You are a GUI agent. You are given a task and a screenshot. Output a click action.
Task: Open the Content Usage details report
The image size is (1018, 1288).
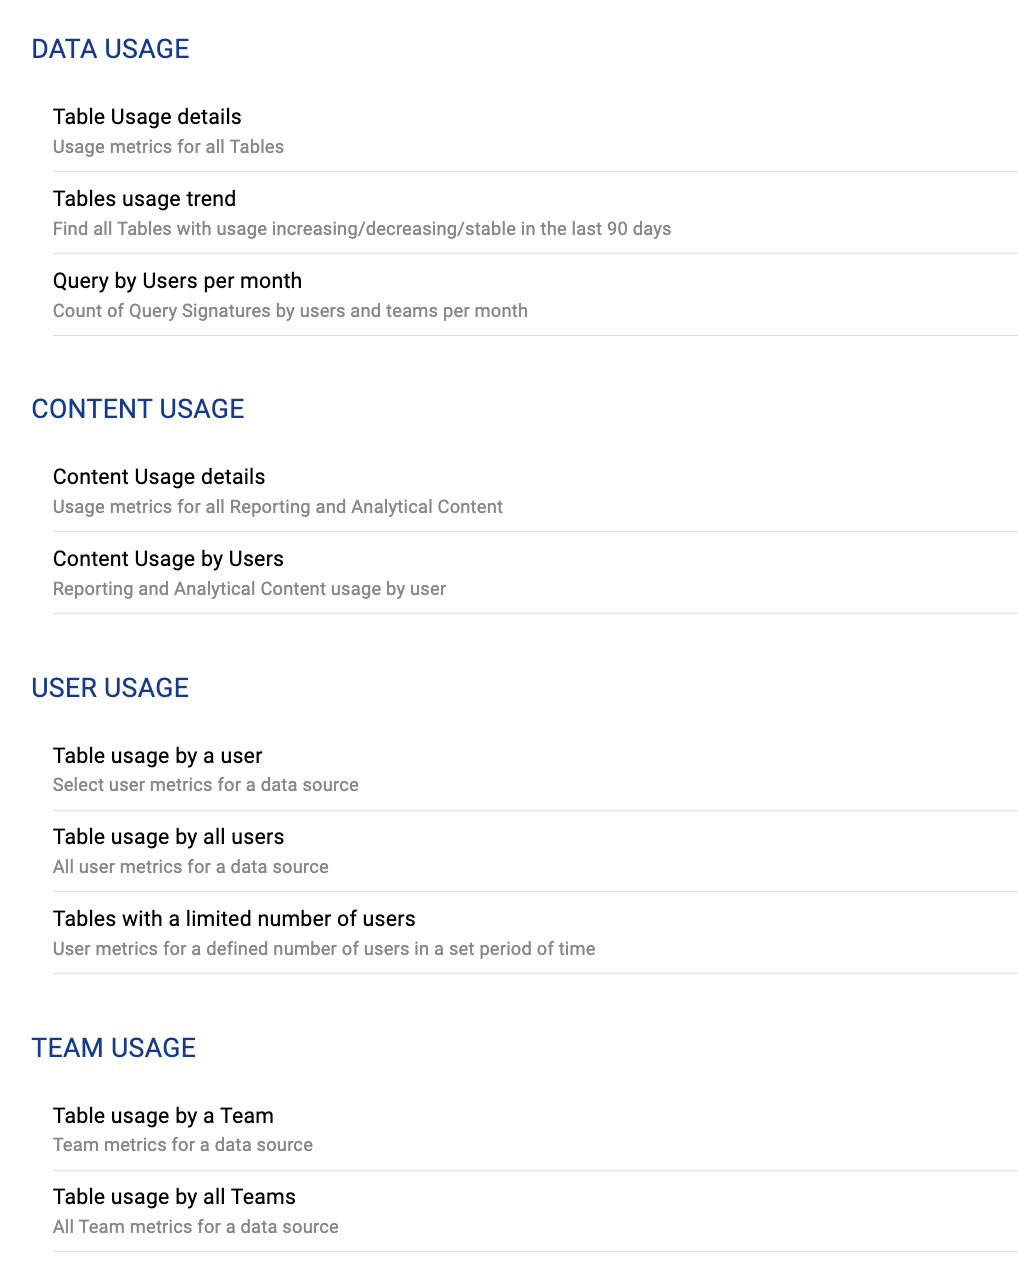click(159, 477)
